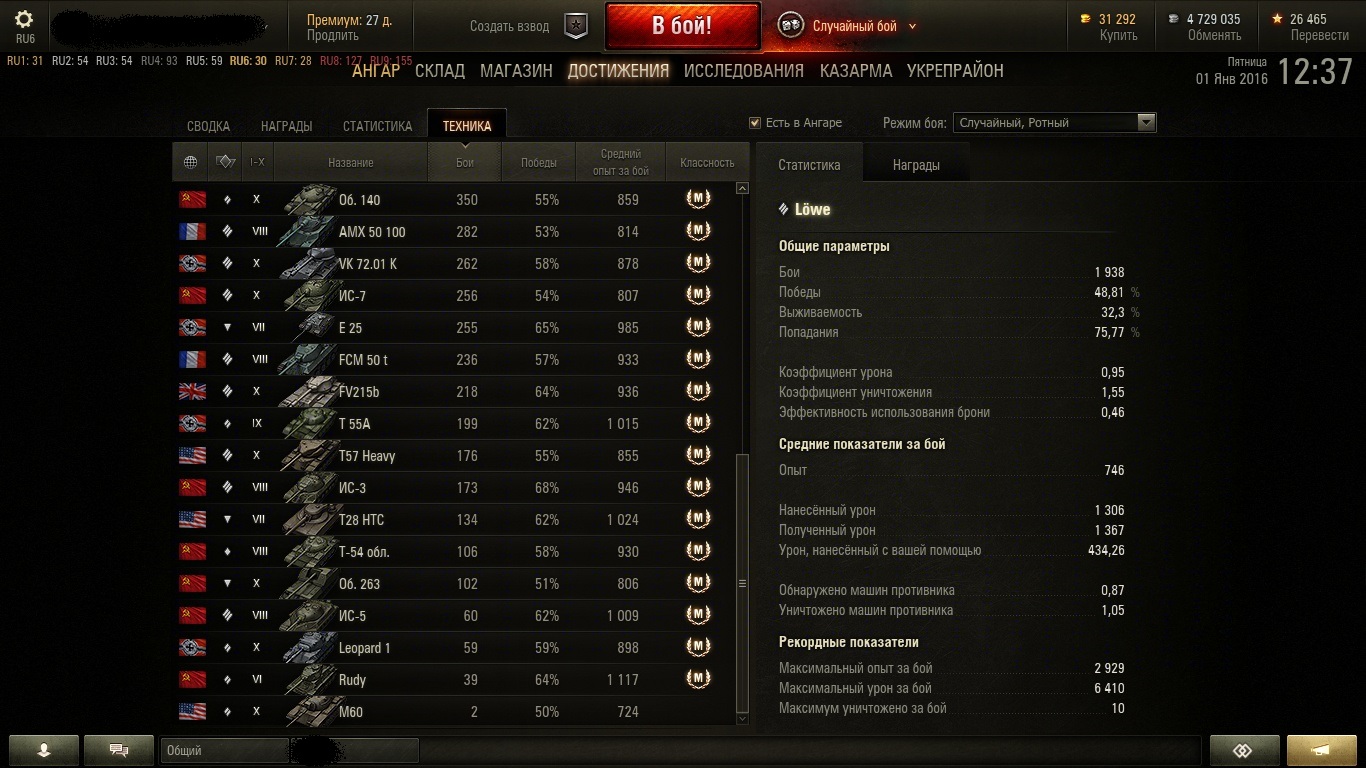The height and width of the screenshot is (768, 1366).
Task: Sort vehicles by the nation globe column icon
Action: 190,162
